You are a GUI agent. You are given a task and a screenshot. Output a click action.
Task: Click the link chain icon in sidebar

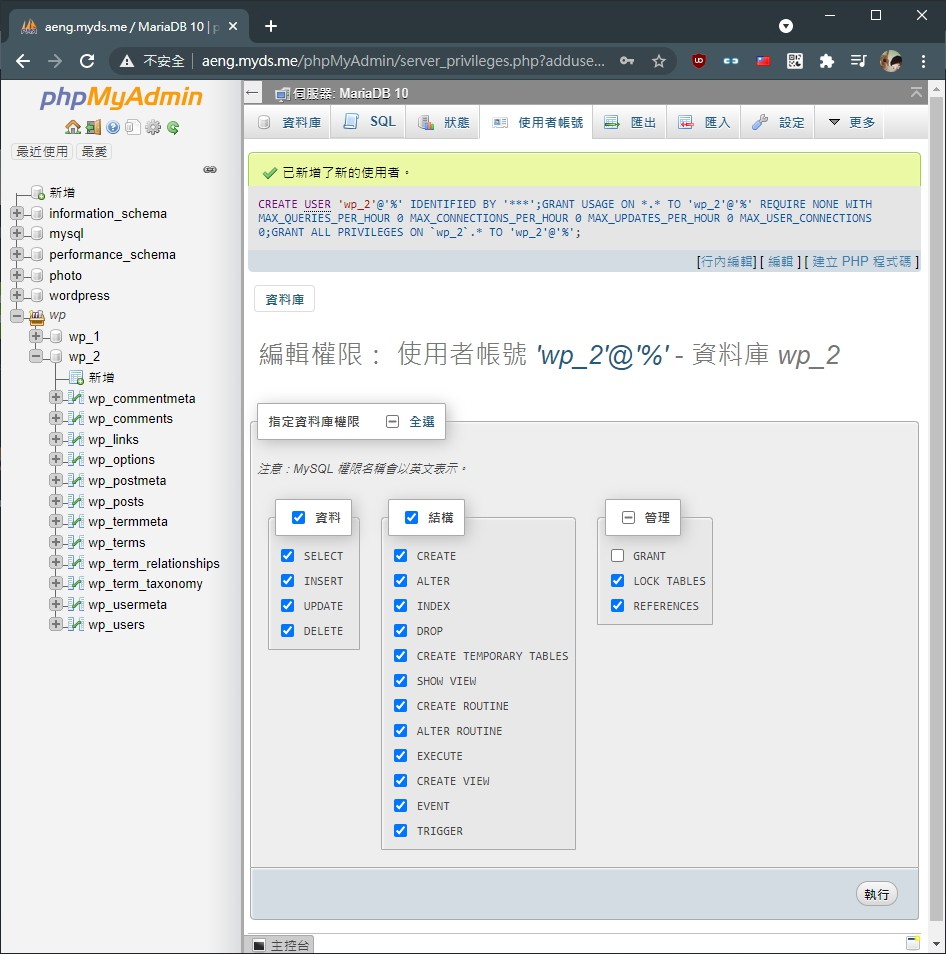210,169
